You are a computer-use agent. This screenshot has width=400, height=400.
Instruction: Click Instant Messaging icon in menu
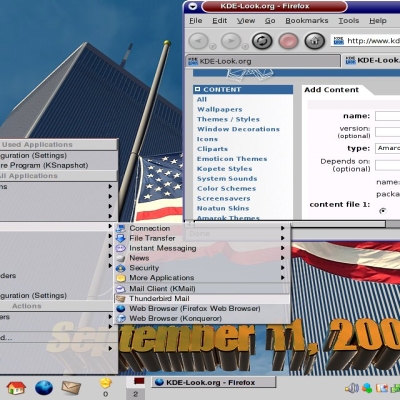click(121, 248)
